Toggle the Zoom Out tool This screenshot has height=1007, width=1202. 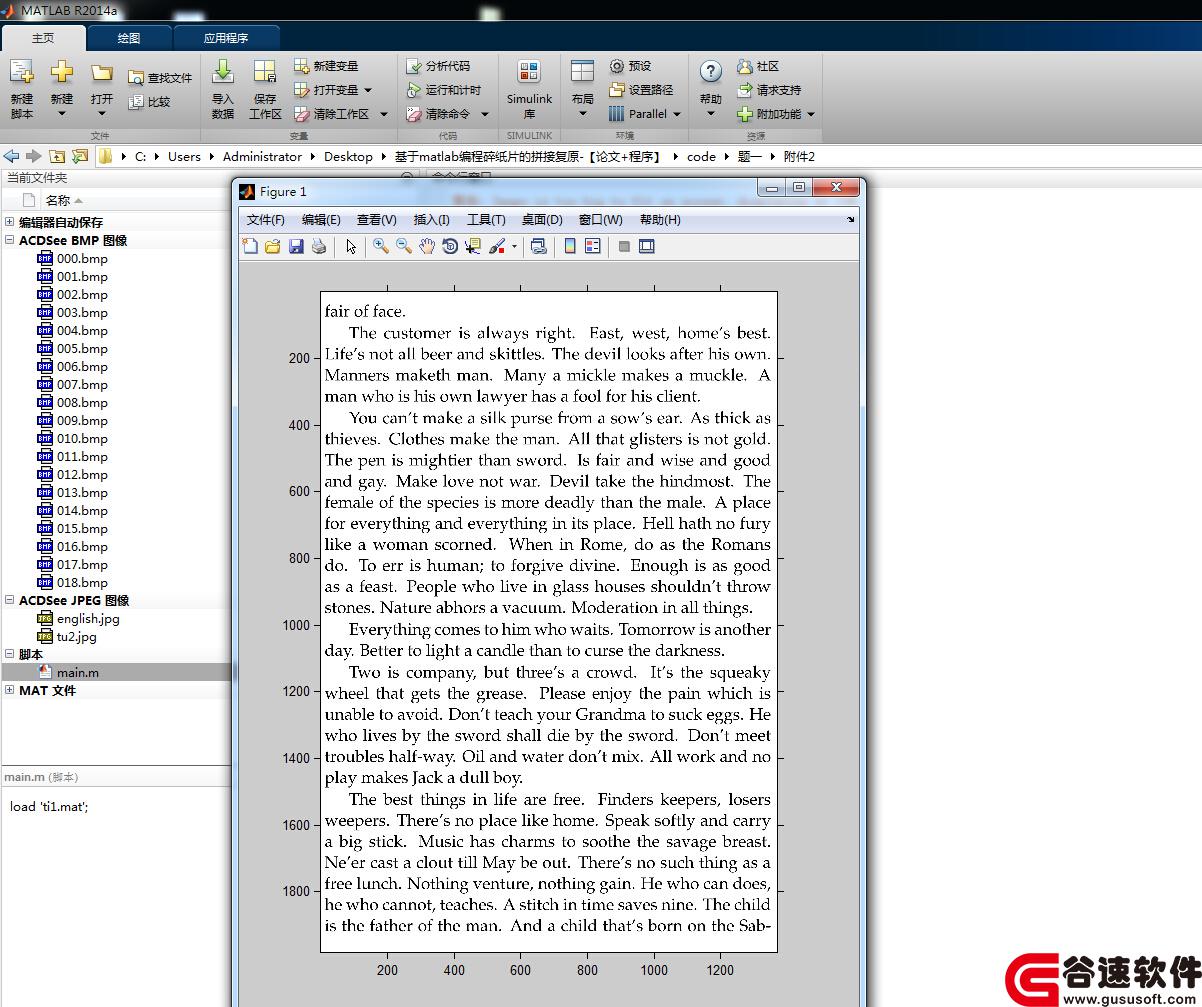(x=404, y=246)
